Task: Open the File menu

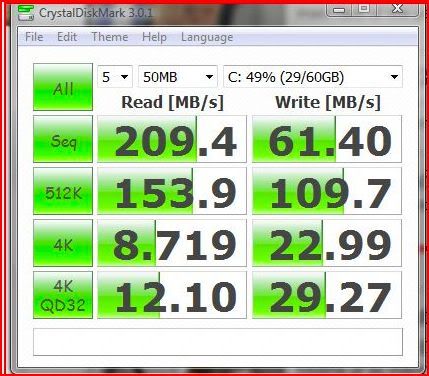Action: 34,37
